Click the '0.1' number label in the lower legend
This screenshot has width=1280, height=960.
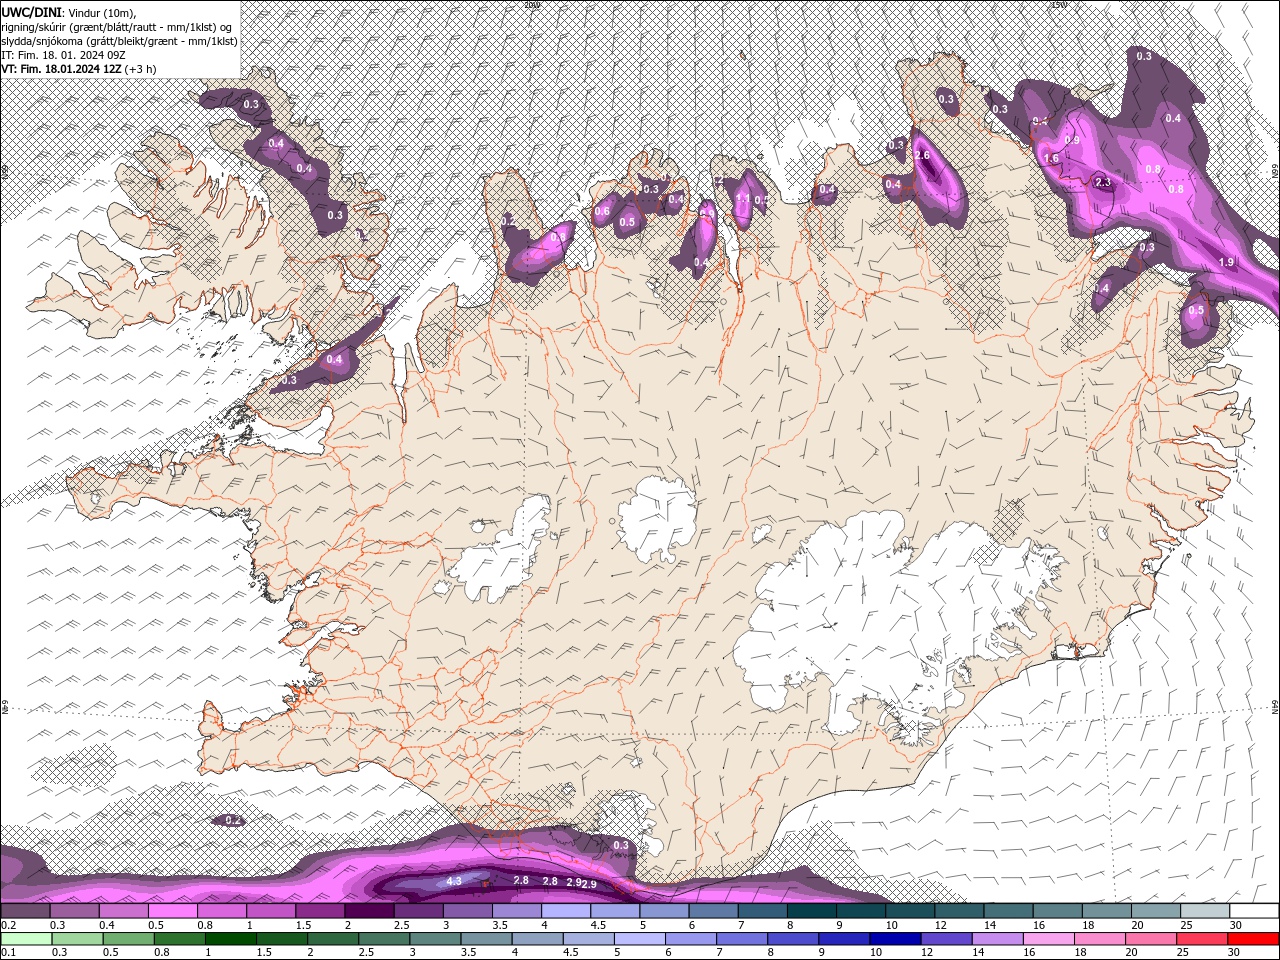pos(7,952)
